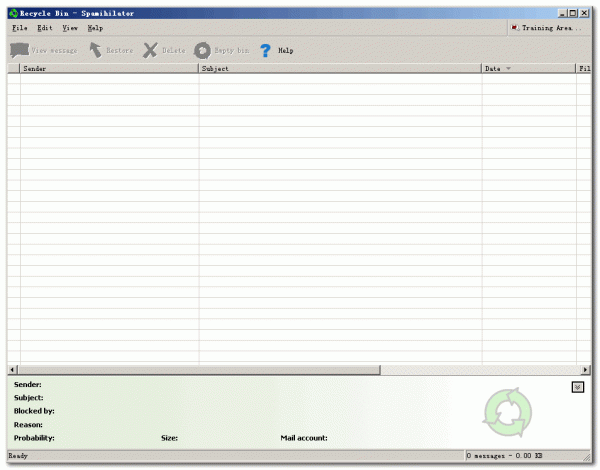Click the Restore arrow icon
This screenshot has width=600, height=470.
95,50
